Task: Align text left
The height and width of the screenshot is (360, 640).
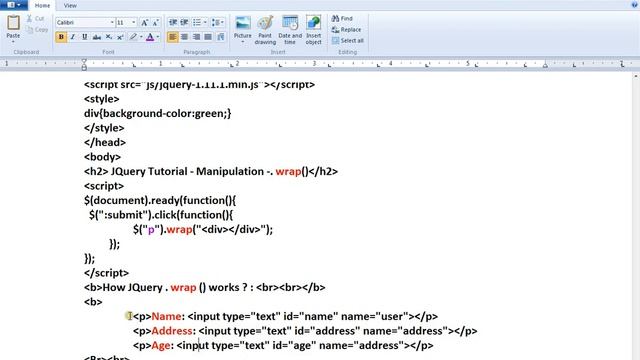Action: point(173,37)
